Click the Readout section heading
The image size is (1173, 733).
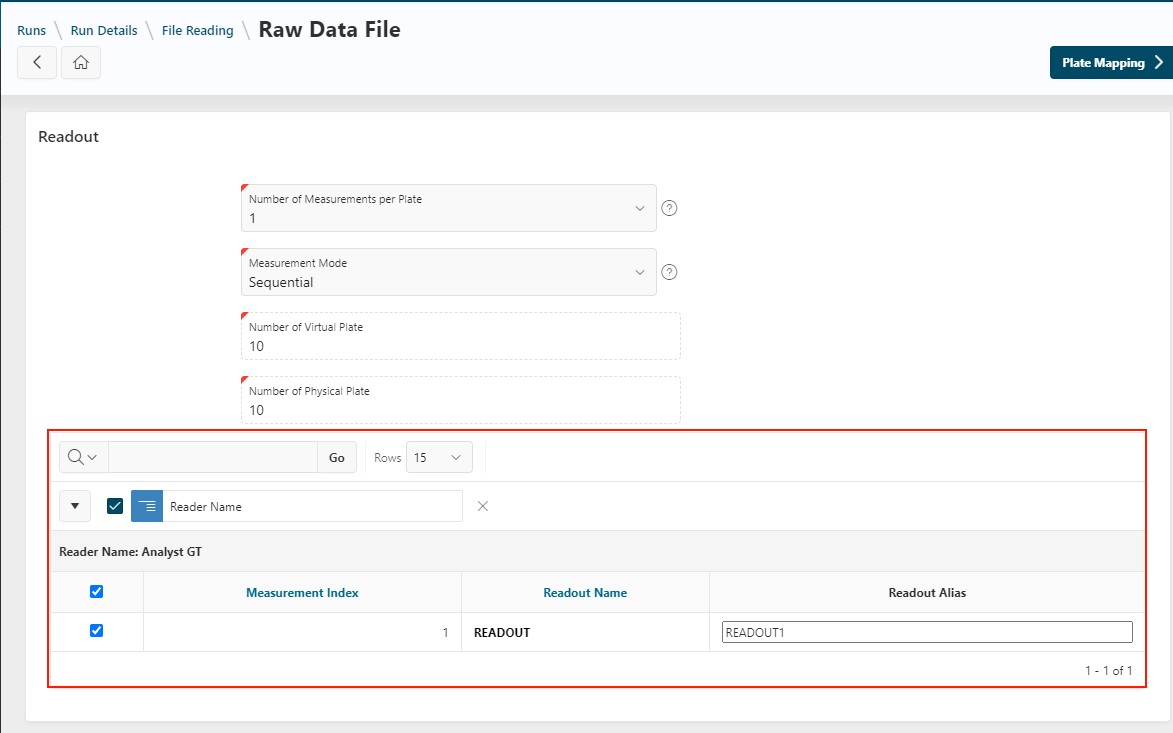tap(68, 136)
